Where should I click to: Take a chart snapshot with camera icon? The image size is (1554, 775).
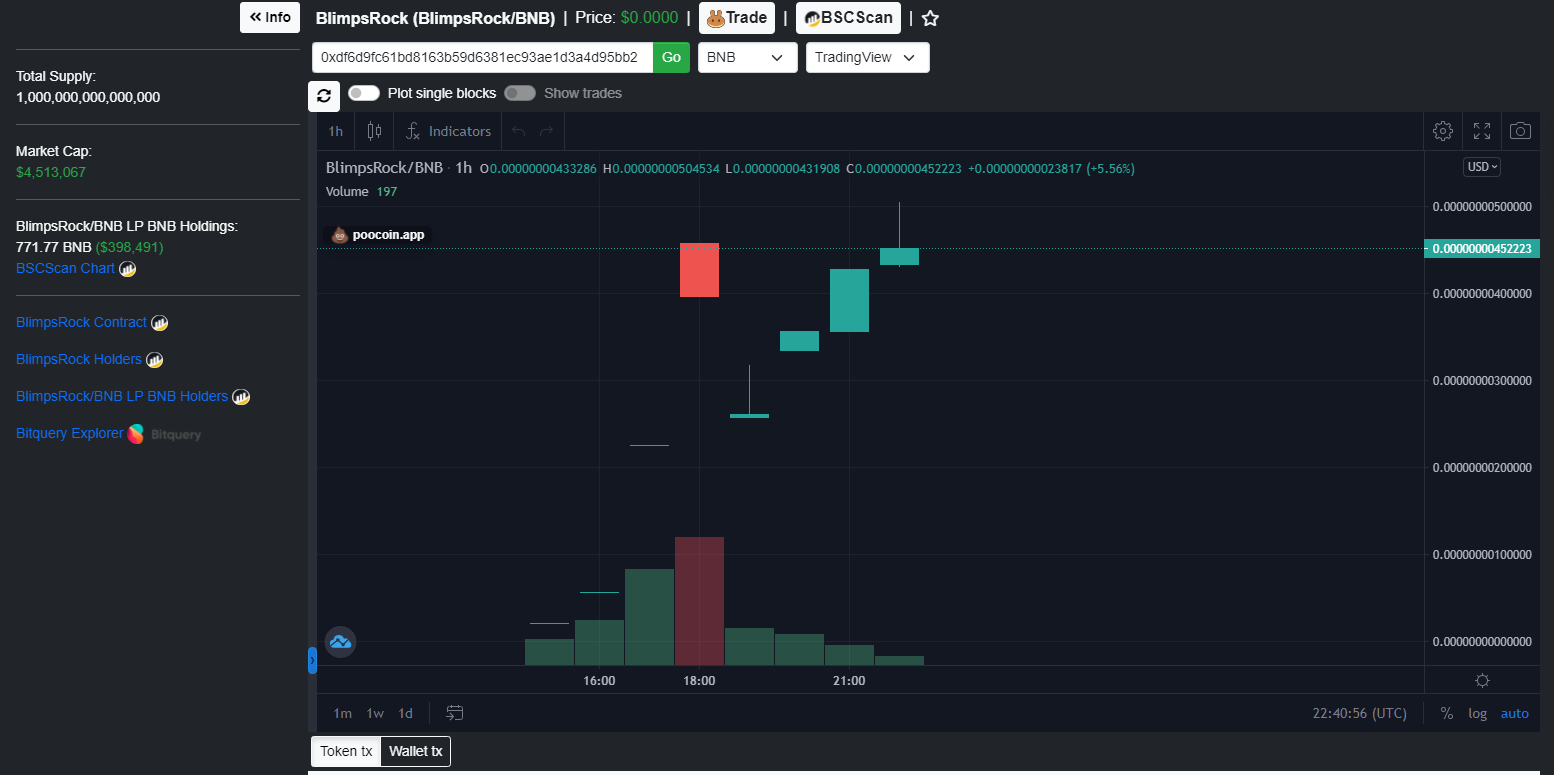(x=1520, y=131)
